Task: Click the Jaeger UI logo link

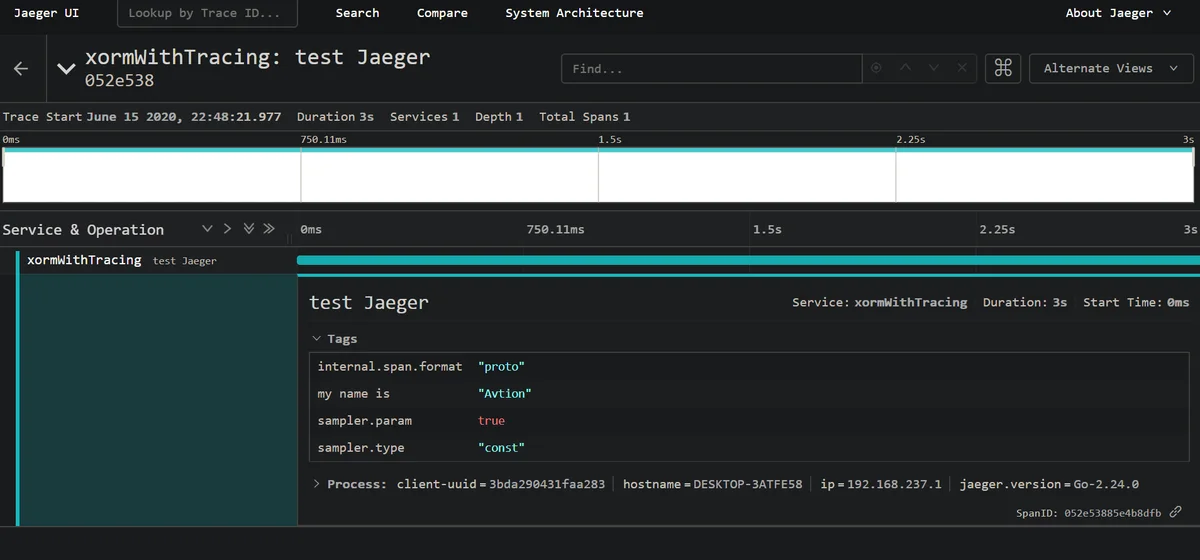Action: pyautogui.click(x=46, y=13)
